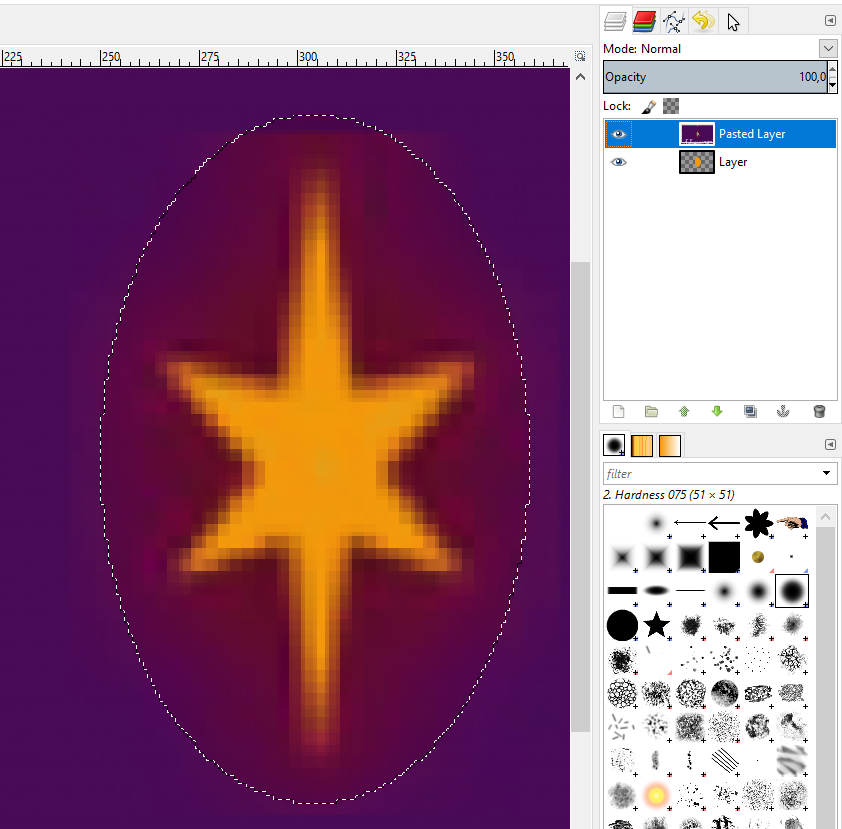Pick the large left-arrow brush
Image resolution: width=842 pixels, height=829 pixels.
pos(724,522)
